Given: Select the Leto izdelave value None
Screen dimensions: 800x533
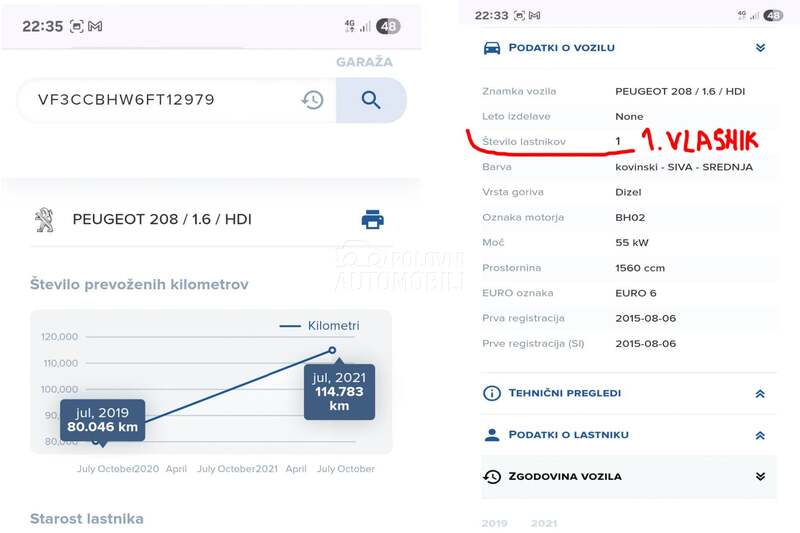Looking at the screenshot, I should [x=629, y=117].
